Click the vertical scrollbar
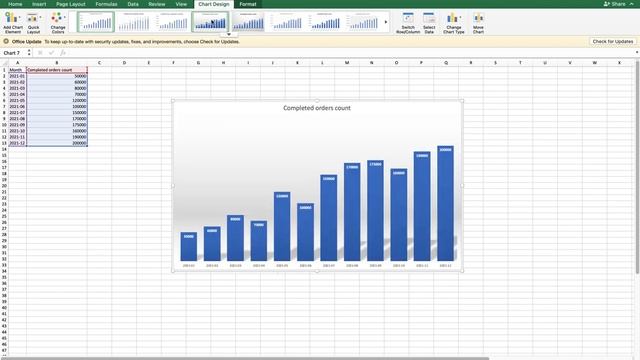The image size is (640, 360). point(637,167)
